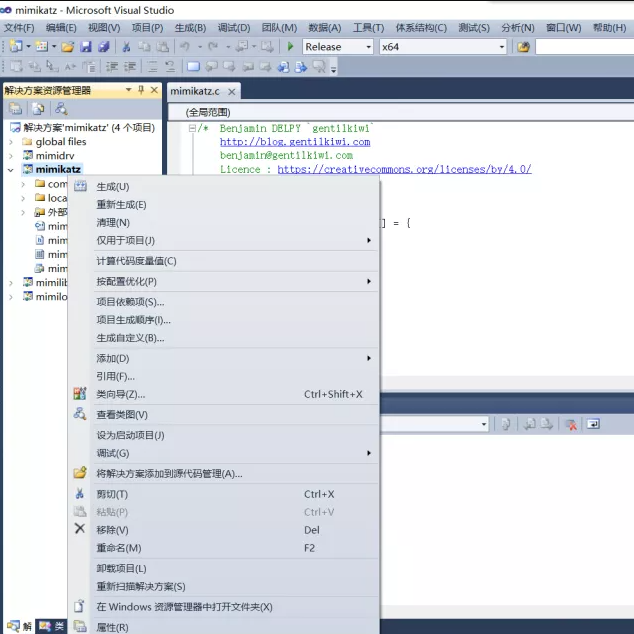The image size is (634, 634).
Task: Click the Open File folder icon
Action: pyautogui.click(x=68, y=47)
